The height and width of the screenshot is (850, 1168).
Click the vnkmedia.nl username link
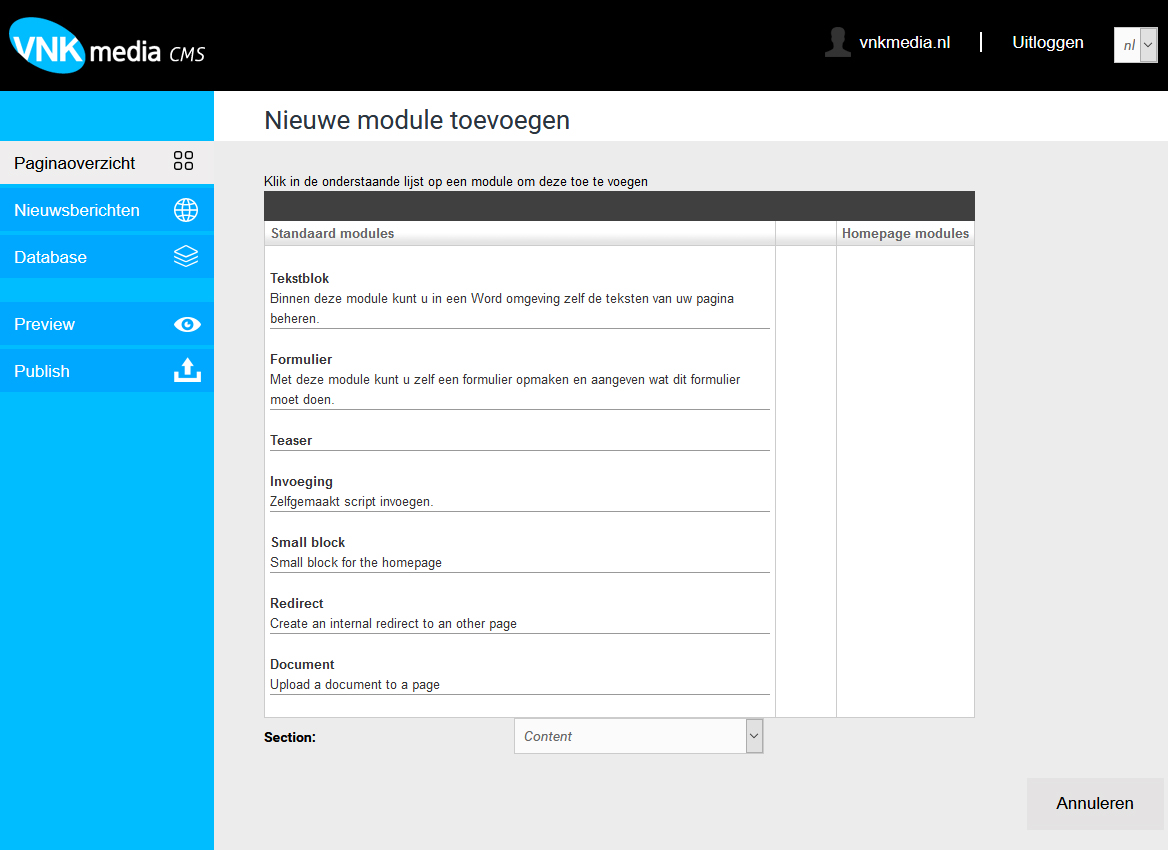(x=904, y=42)
